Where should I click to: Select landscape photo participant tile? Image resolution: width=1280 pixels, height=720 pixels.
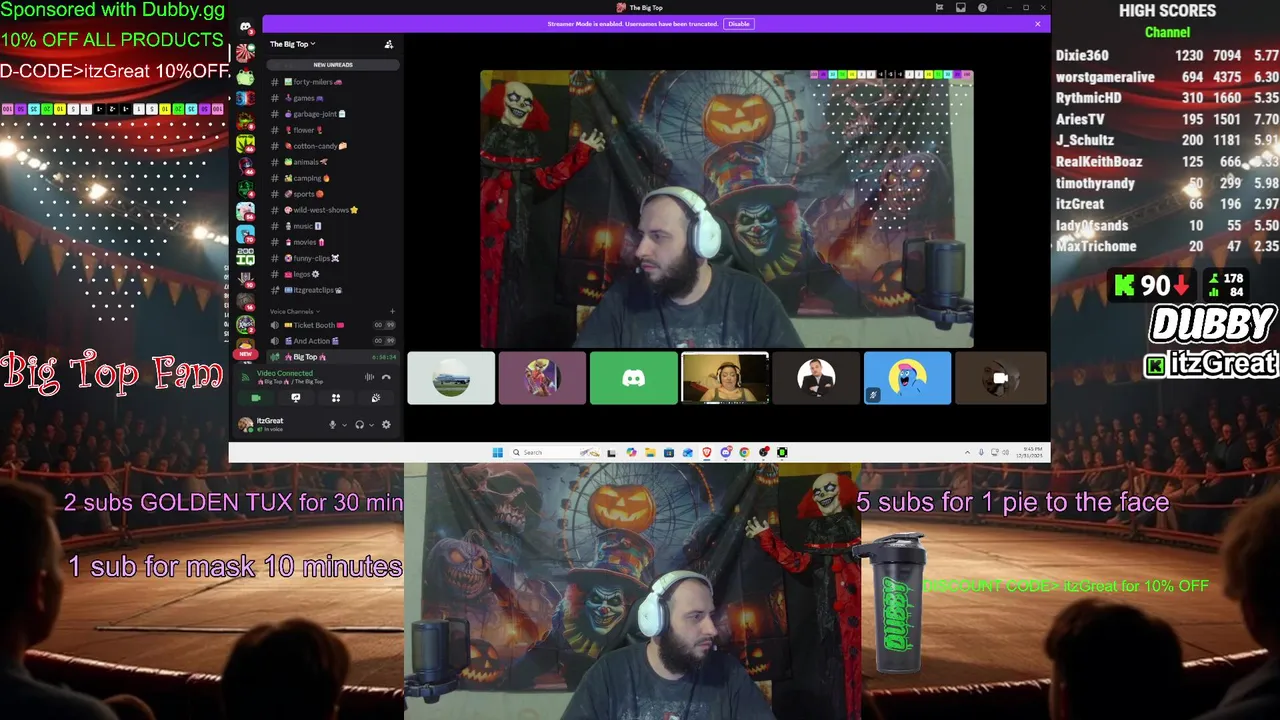[x=451, y=378]
